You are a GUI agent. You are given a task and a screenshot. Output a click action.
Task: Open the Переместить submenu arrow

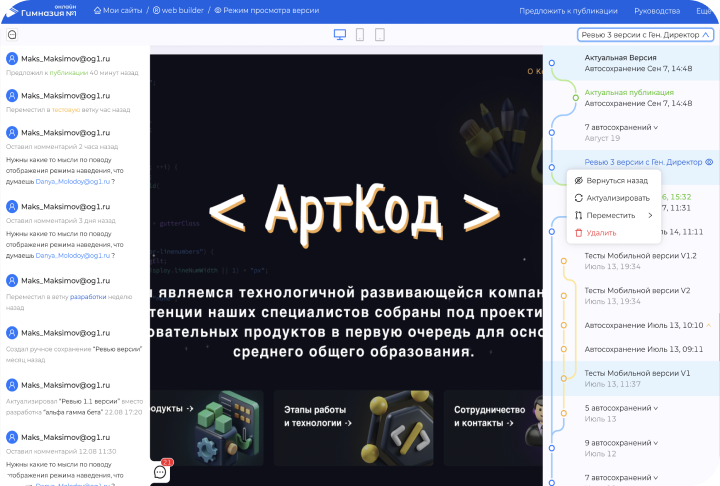[x=650, y=215]
